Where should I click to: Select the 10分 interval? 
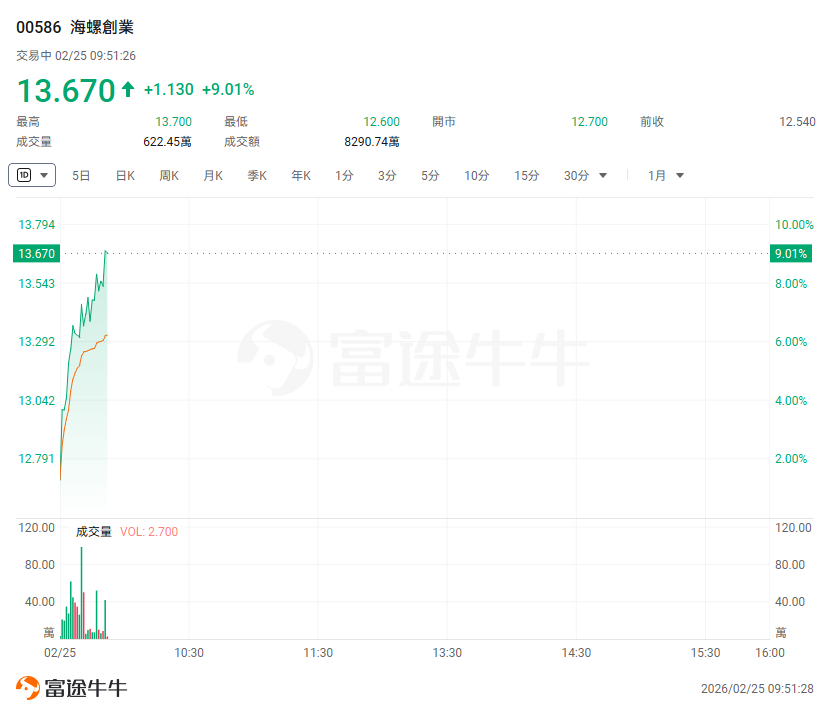[x=476, y=176]
